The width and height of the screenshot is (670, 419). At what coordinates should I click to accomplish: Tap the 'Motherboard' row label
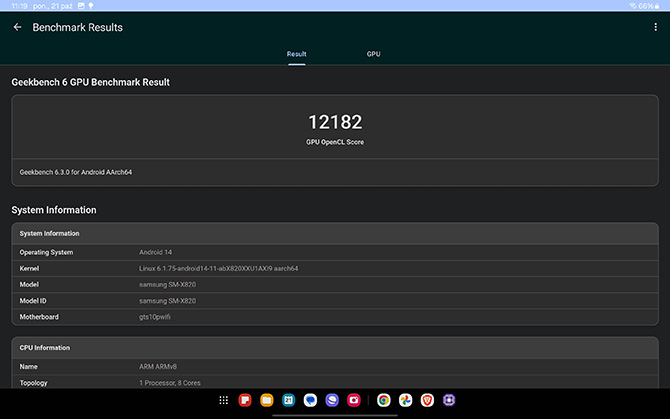click(x=39, y=317)
